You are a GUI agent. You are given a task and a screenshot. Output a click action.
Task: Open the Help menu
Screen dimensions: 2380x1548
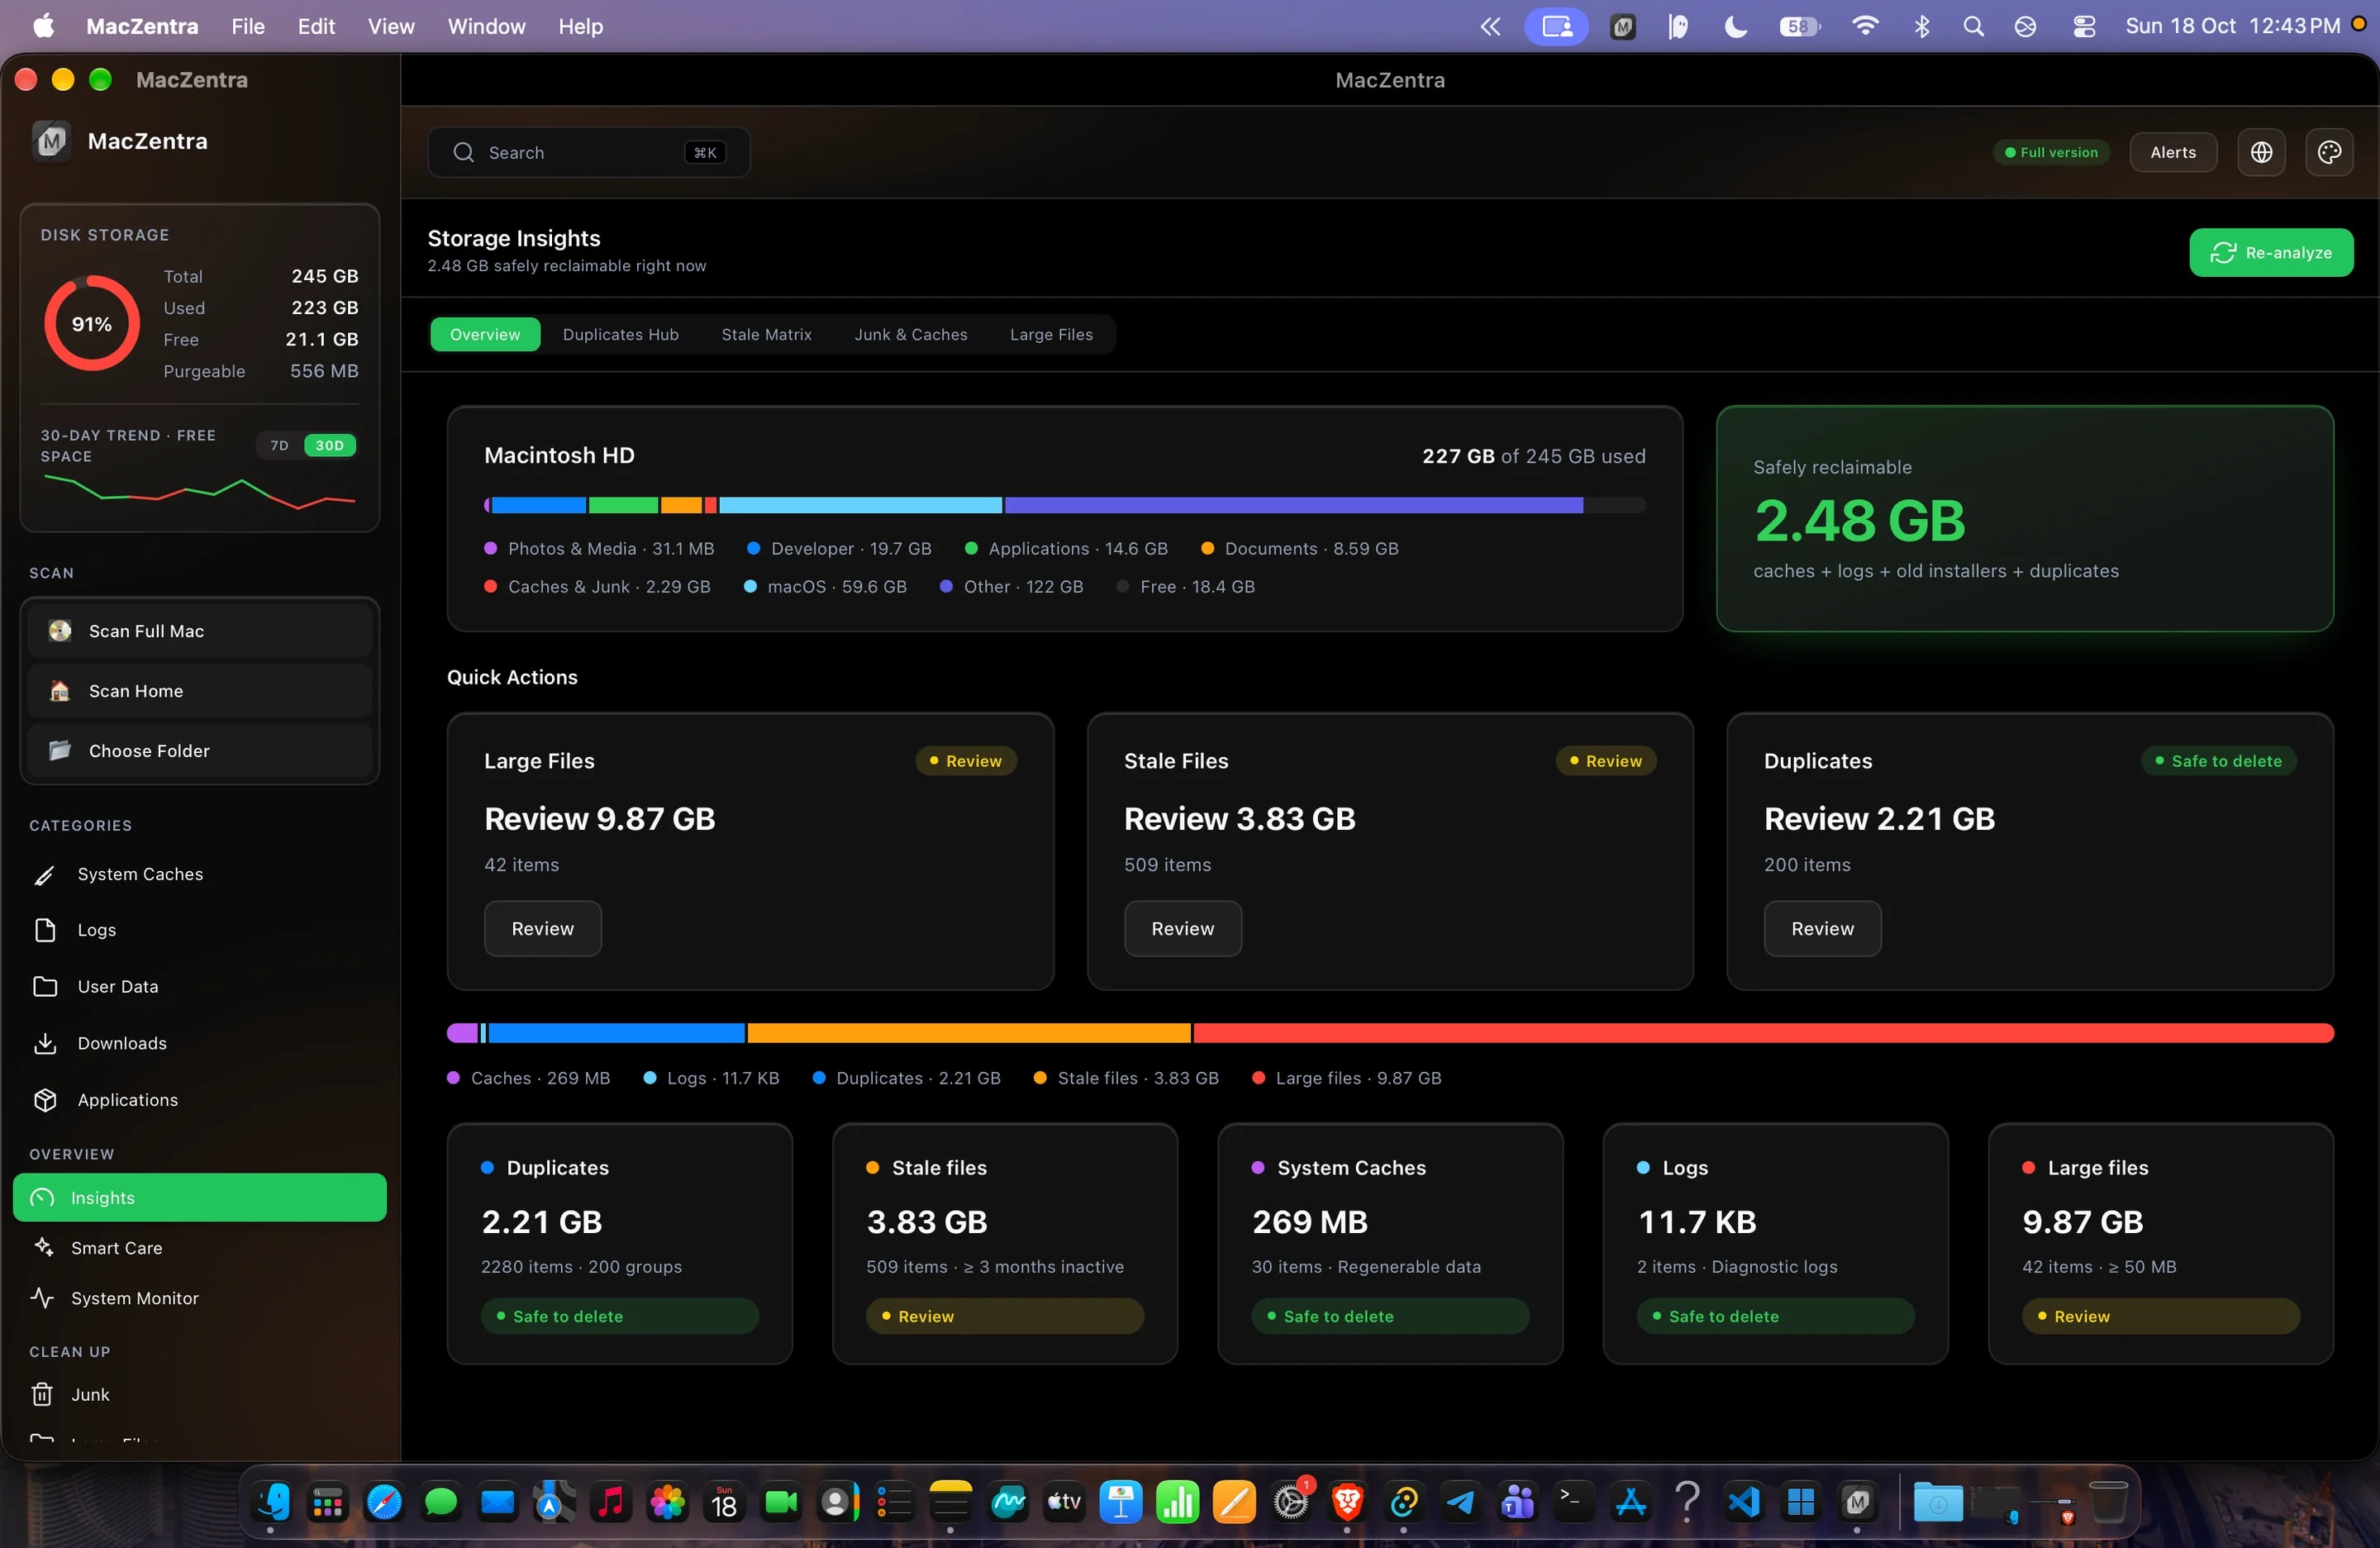click(x=580, y=26)
